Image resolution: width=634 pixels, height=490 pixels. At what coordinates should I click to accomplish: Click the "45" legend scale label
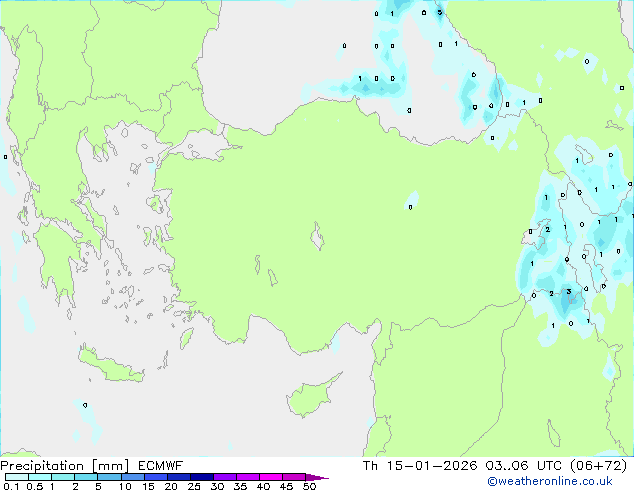(x=286, y=486)
